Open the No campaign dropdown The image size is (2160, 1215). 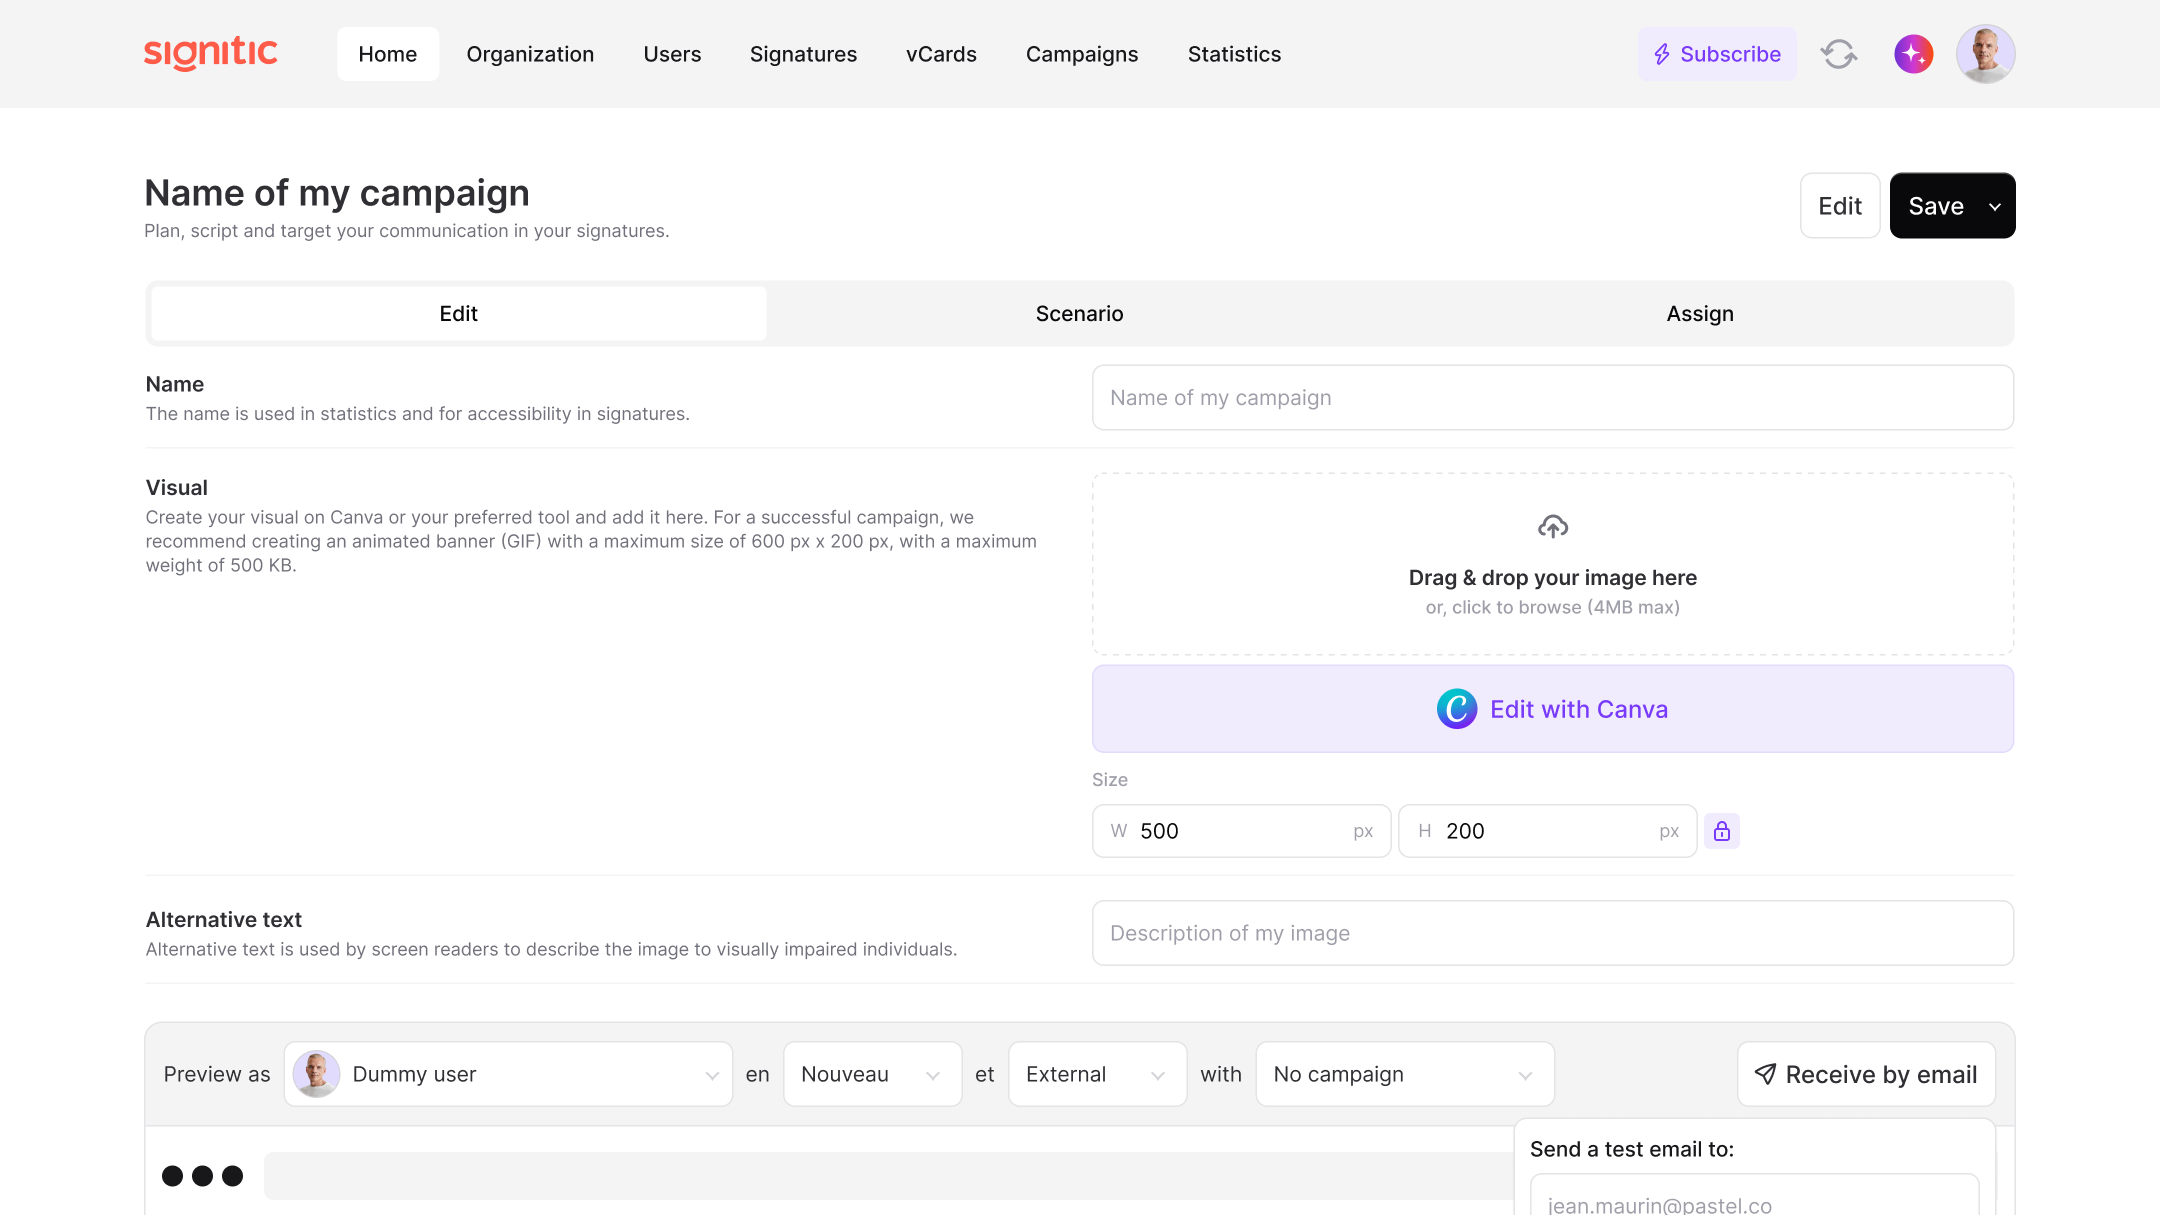(x=1405, y=1074)
